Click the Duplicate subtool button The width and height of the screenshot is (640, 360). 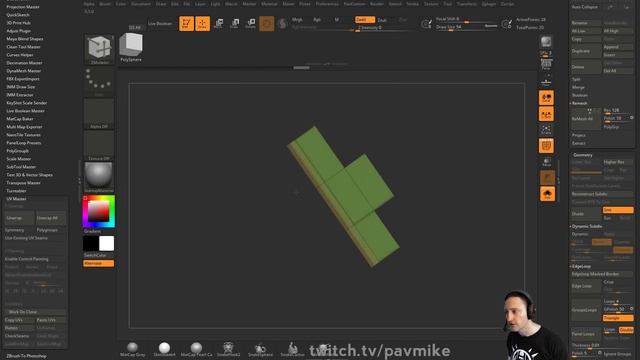click(586, 51)
